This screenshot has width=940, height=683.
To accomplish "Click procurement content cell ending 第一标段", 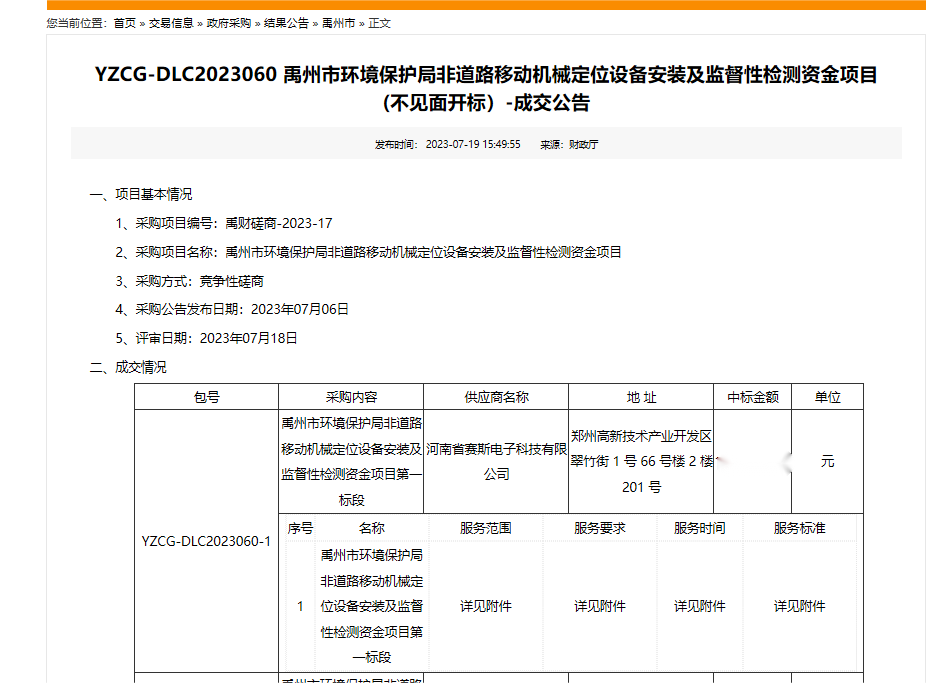I will [351, 462].
